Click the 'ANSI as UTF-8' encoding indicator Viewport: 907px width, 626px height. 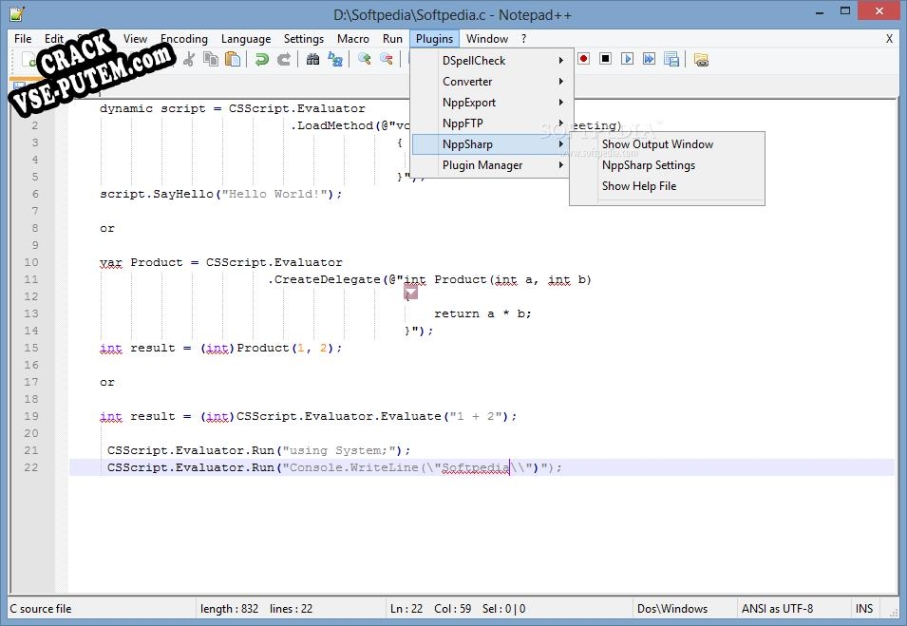[x=777, y=609]
